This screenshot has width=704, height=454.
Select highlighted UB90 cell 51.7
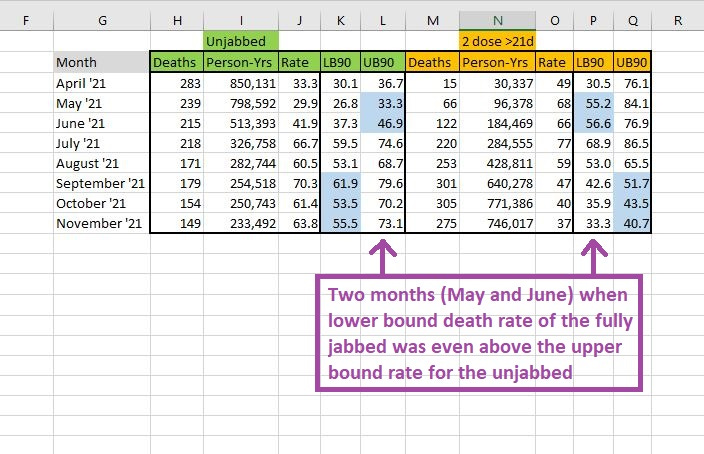tap(632, 183)
